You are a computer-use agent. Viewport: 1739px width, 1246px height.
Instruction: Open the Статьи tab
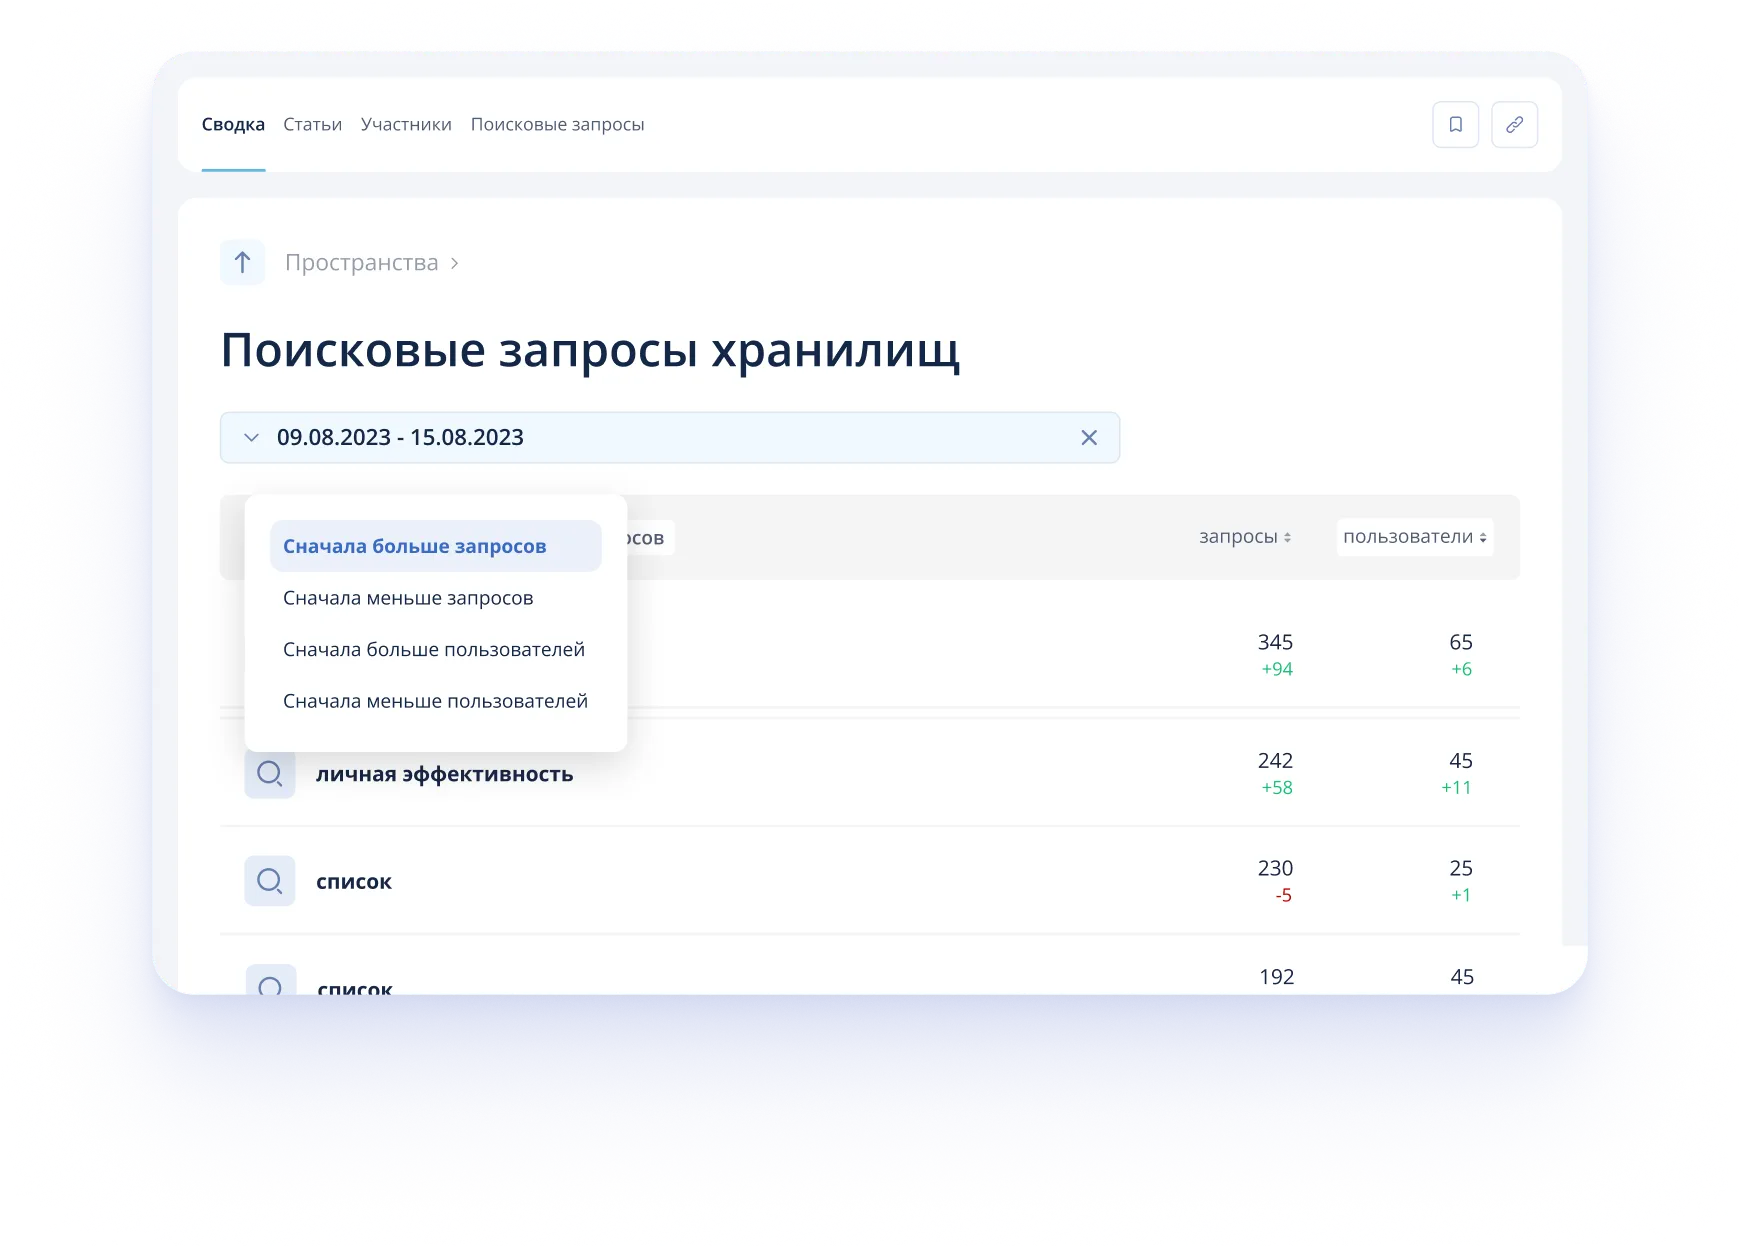coord(312,125)
